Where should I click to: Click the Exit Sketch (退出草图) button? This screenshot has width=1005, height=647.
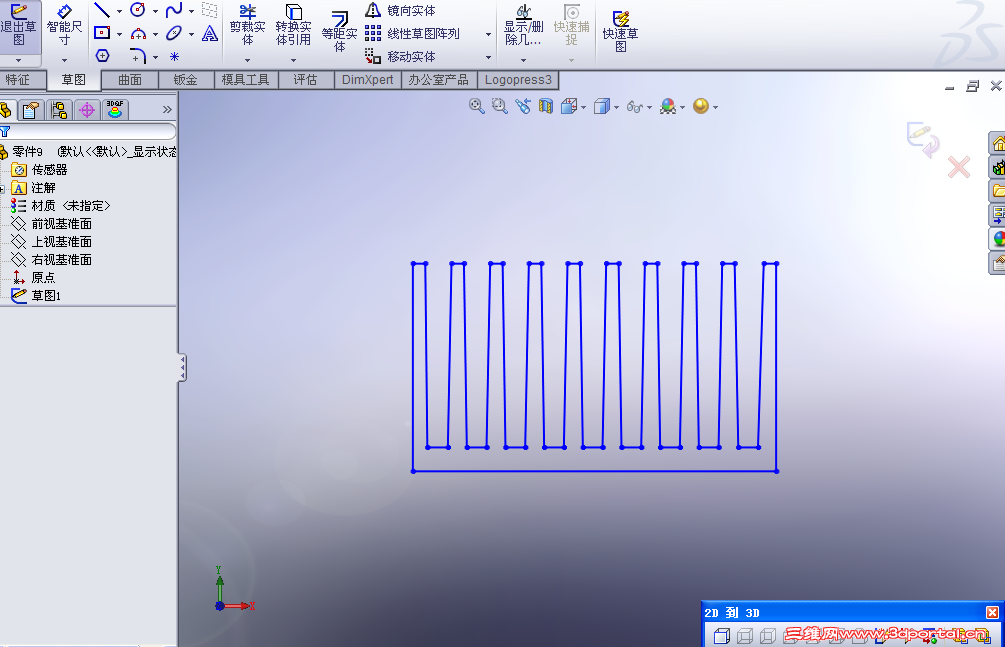(x=19, y=26)
